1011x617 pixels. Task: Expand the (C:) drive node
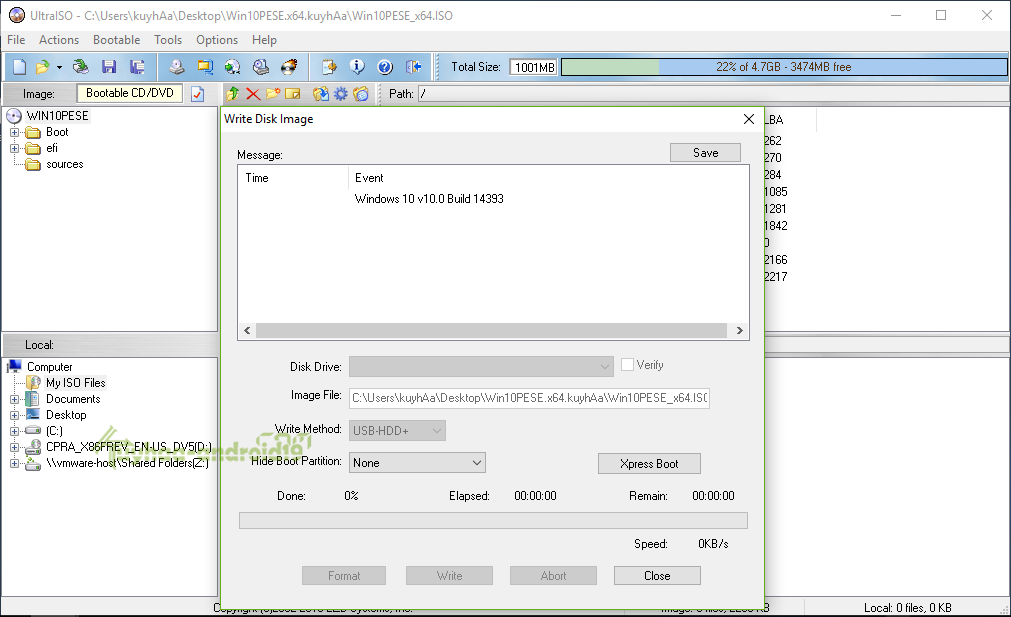[14, 431]
